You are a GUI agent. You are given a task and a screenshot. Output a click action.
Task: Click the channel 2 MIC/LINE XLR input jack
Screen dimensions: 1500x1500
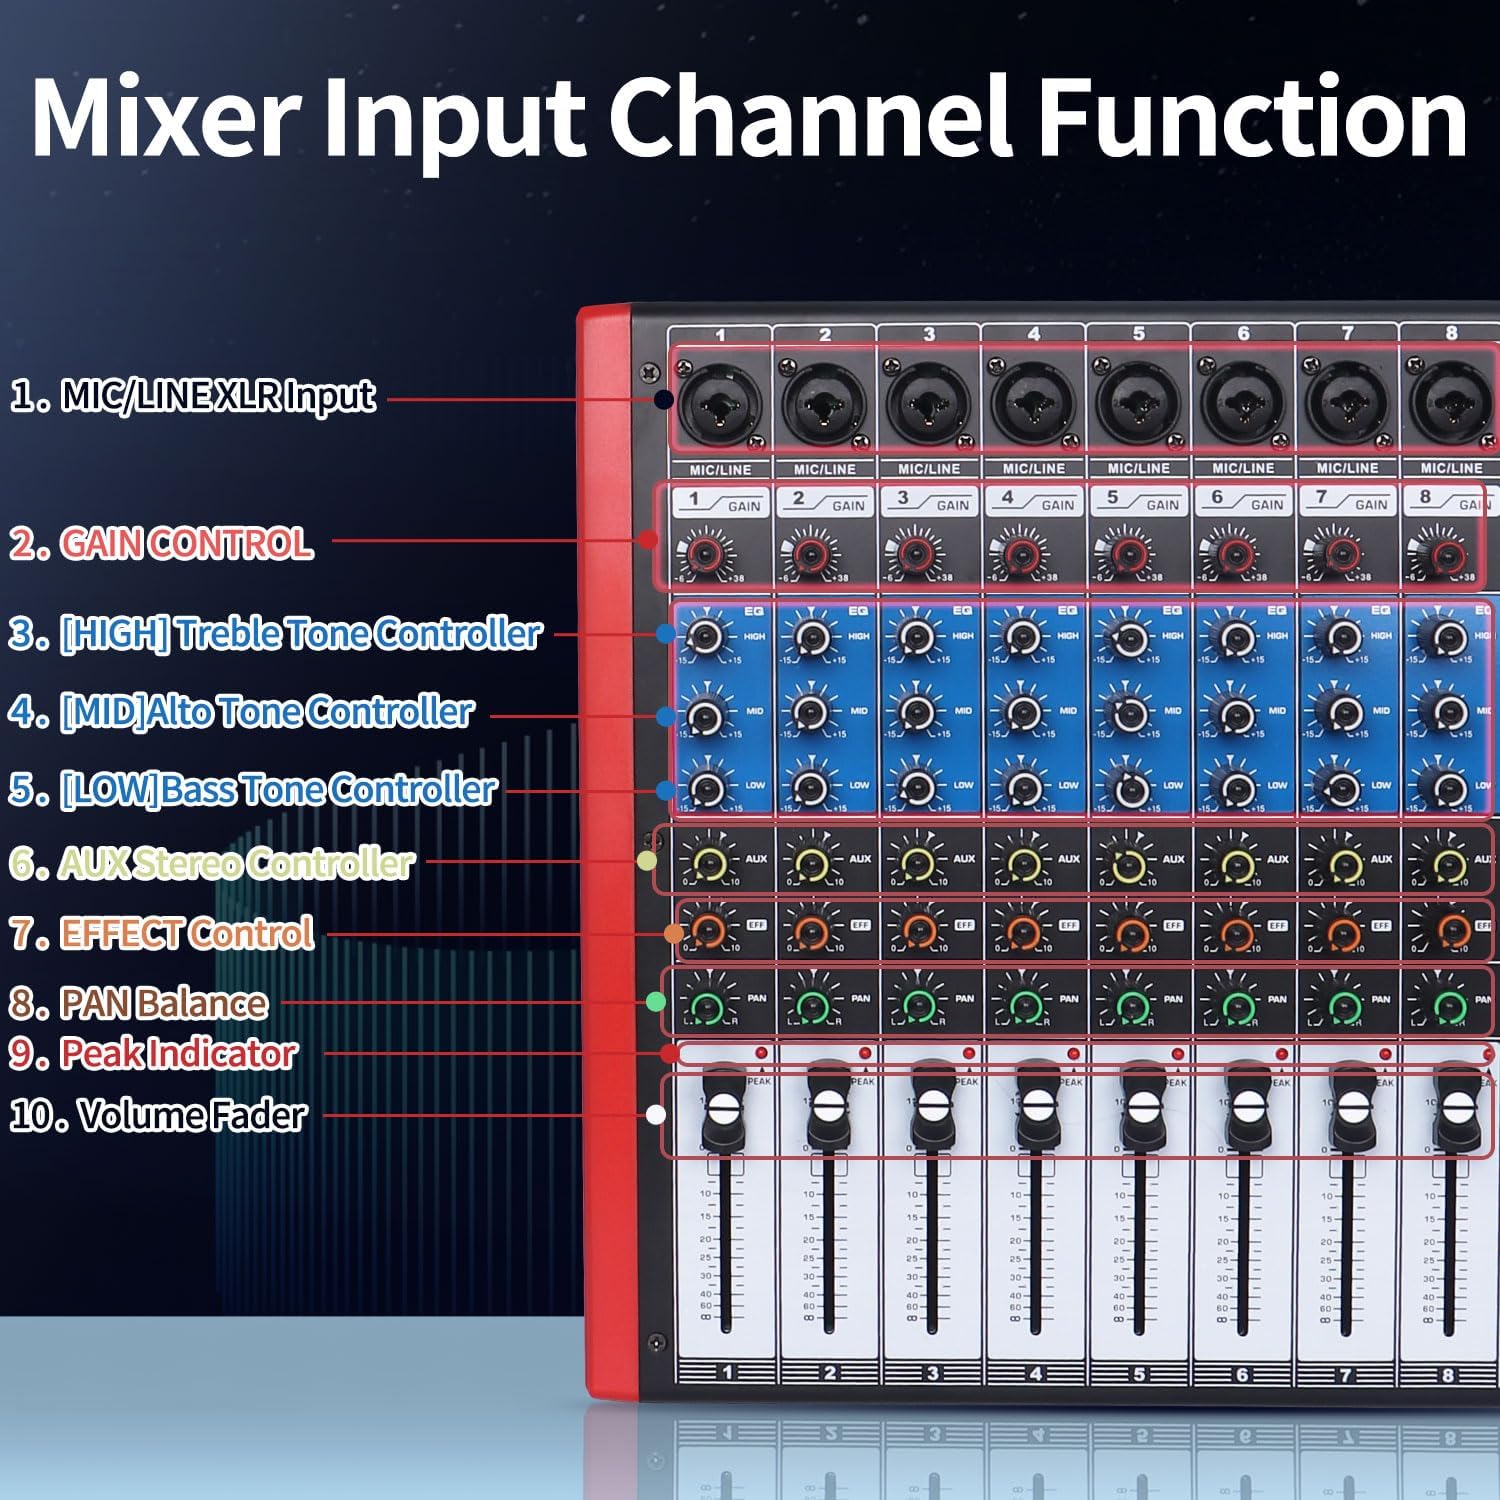coord(825,402)
